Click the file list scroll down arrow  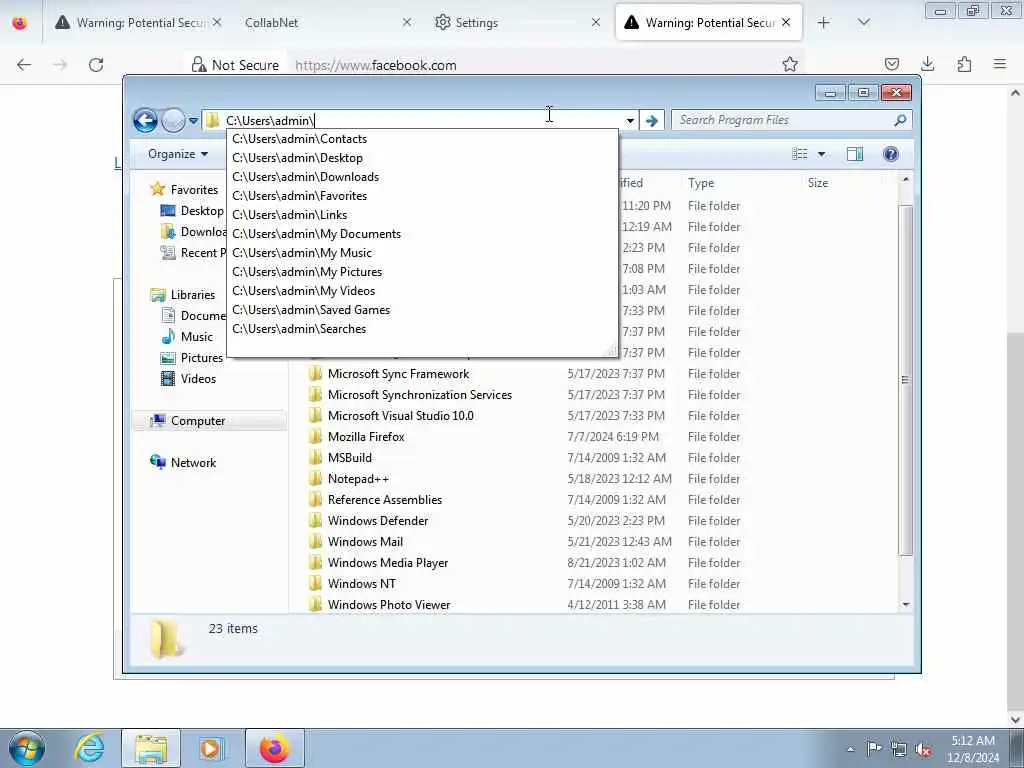click(905, 605)
